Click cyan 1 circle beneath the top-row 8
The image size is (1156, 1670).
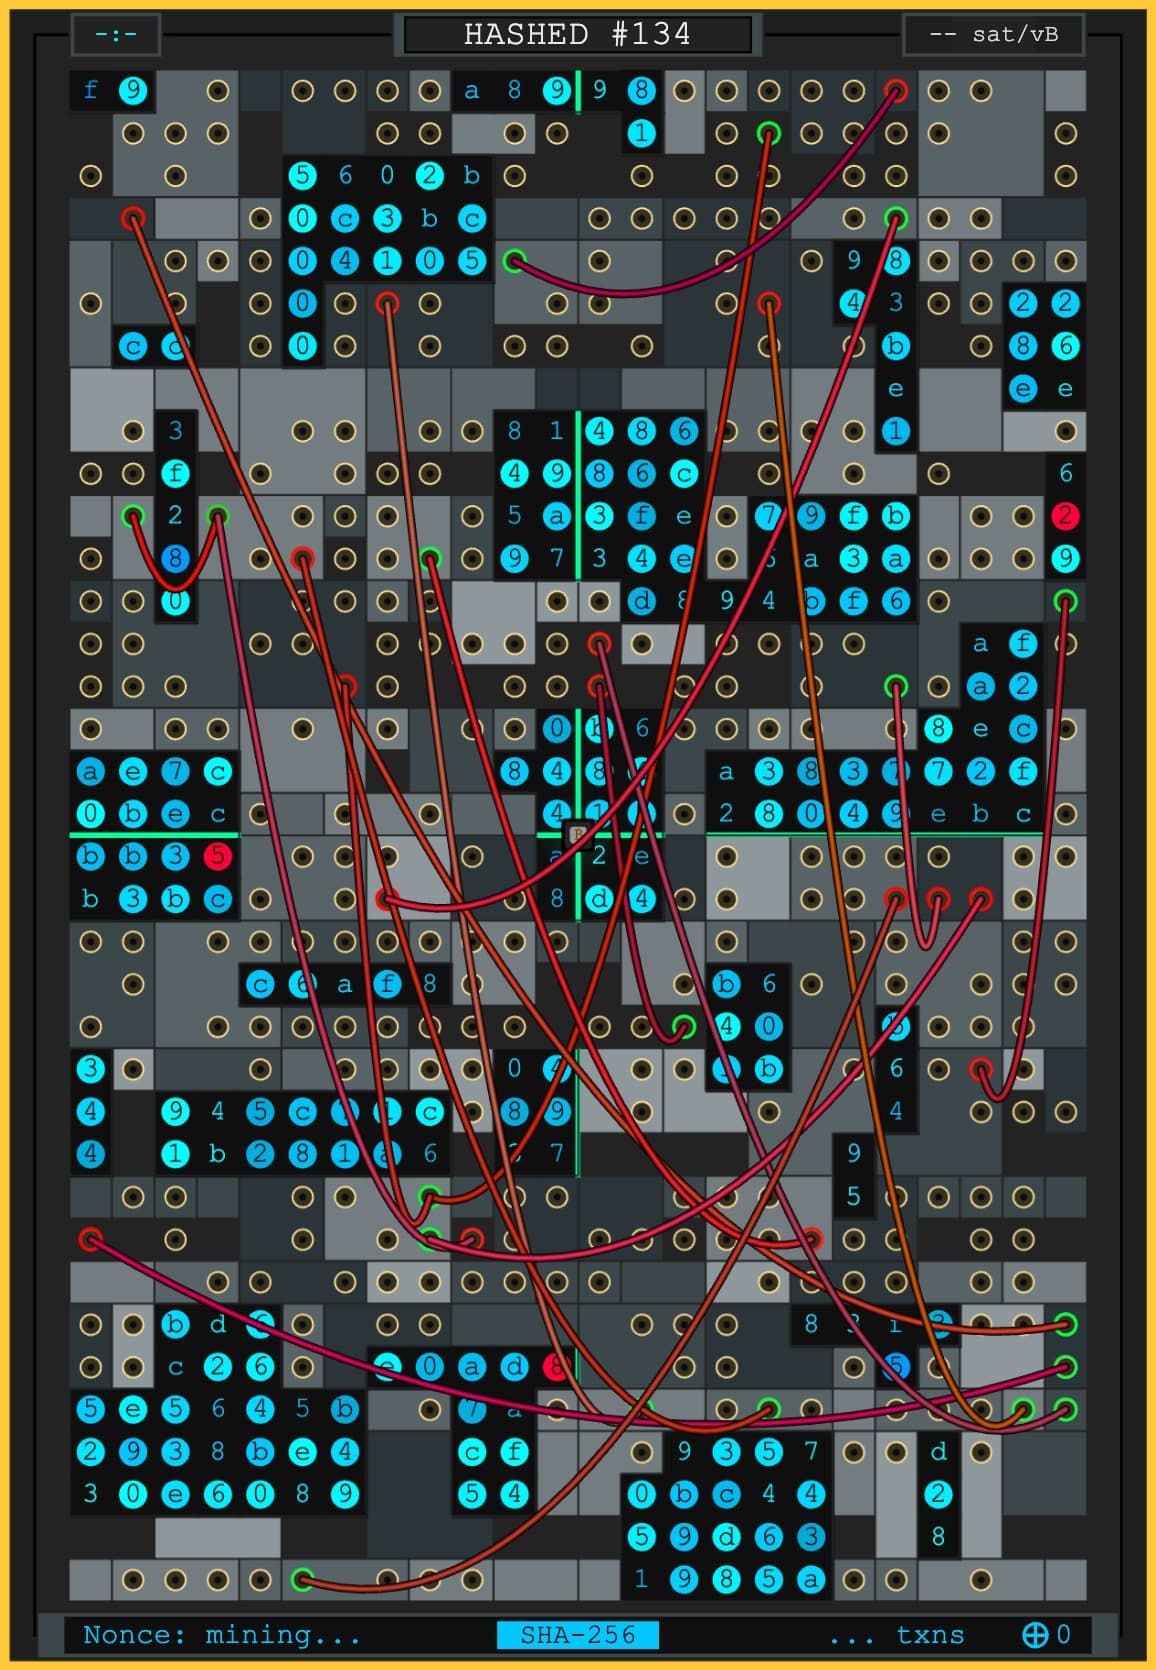point(641,133)
